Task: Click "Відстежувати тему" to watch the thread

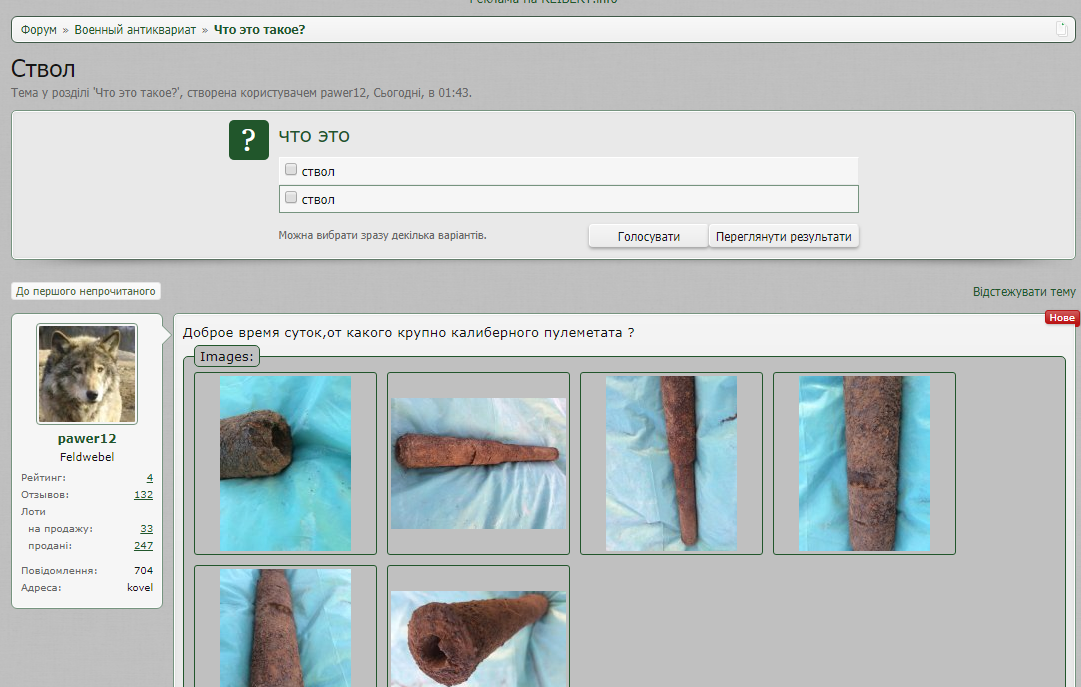Action: click(1024, 292)
